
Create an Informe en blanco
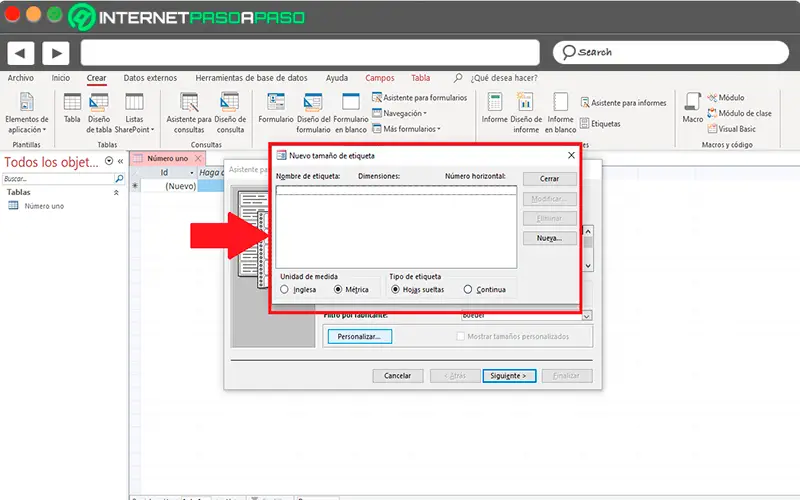[560, 113]
